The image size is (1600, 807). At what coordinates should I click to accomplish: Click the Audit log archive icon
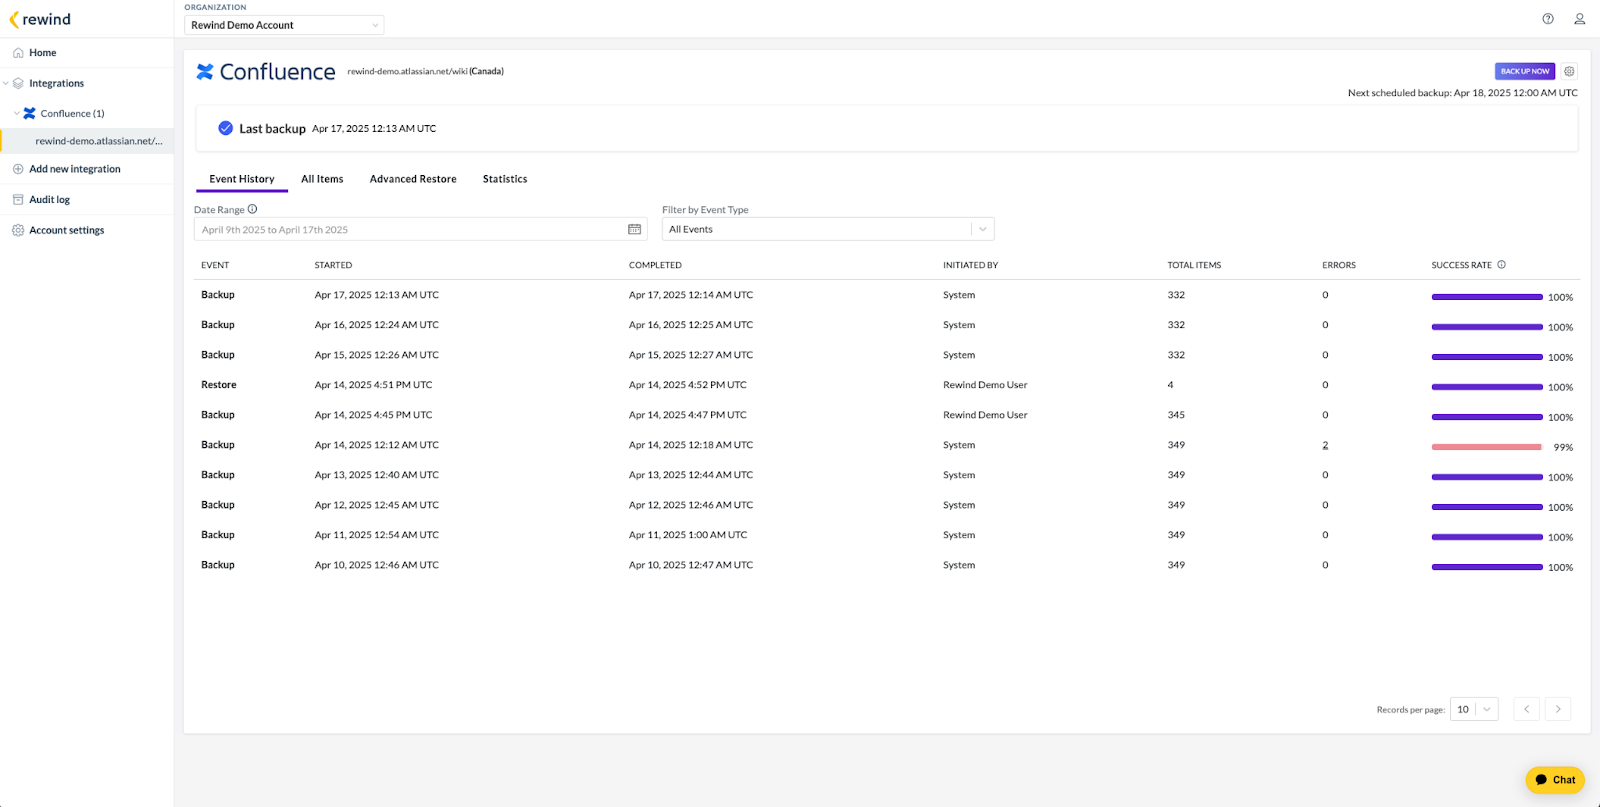point(18,200)
